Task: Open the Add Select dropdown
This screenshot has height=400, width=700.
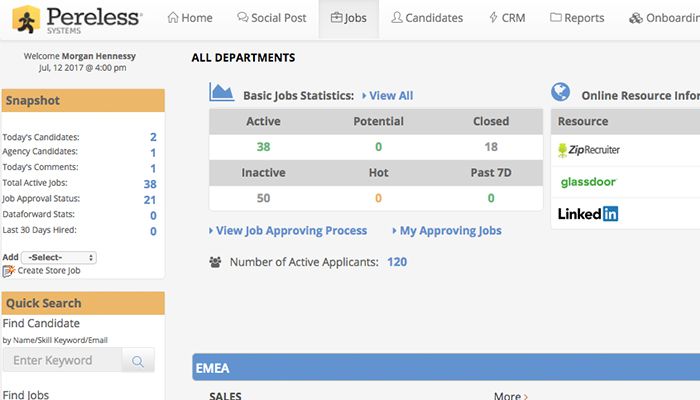Action: (x=58, y=257)
